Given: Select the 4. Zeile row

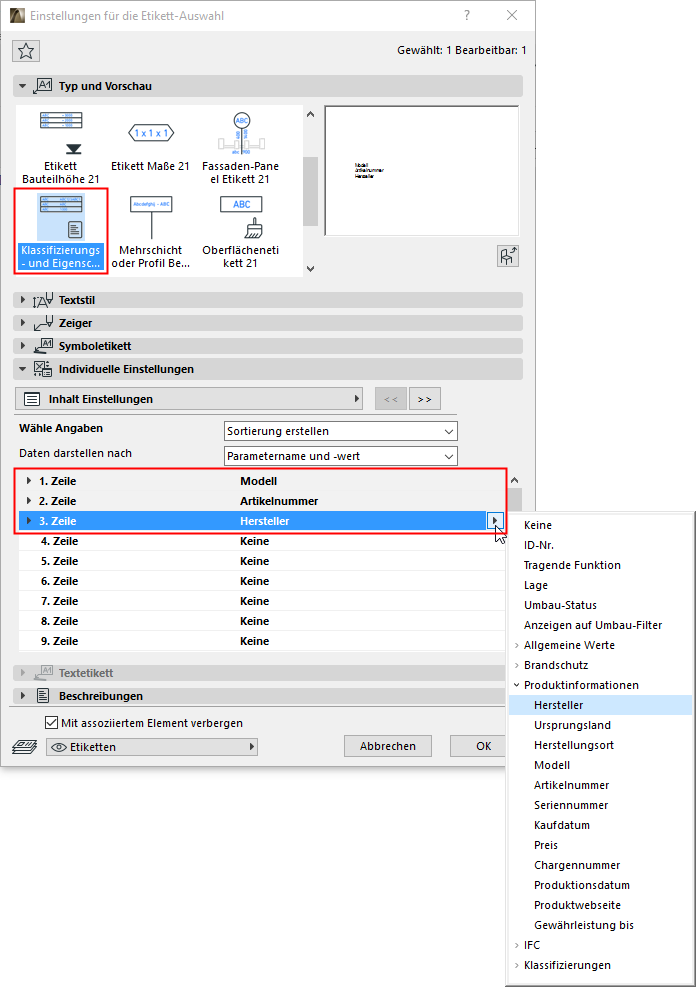Looking at the screenshot, I should click(262, 541).
